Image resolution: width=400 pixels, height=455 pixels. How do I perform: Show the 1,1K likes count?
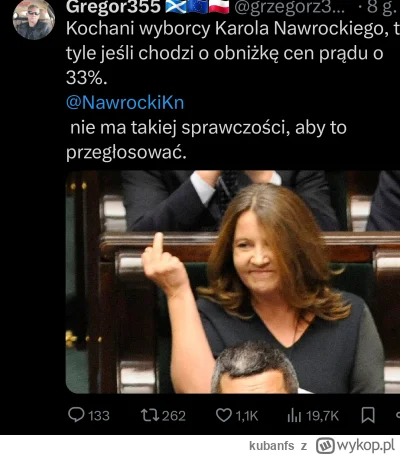coord(247,416)
